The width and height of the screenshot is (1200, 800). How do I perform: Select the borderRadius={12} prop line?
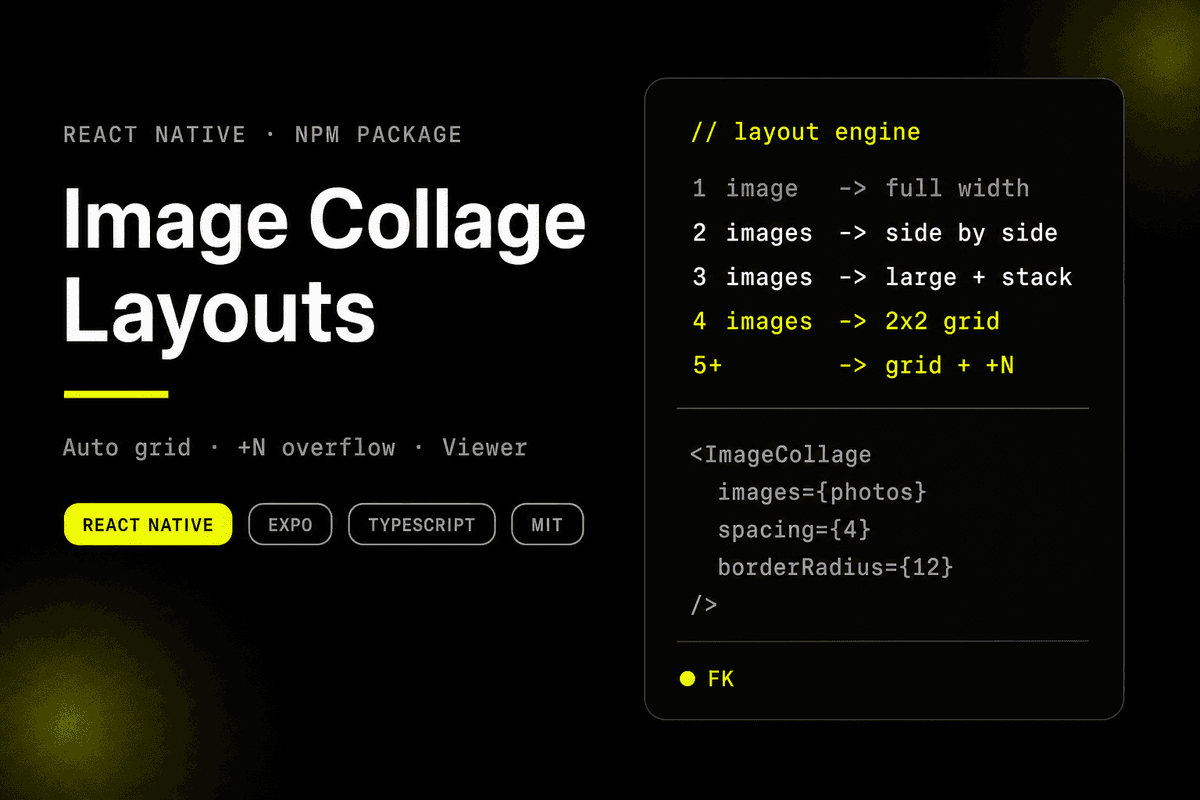pyautogui.click(x=835, y=568)
